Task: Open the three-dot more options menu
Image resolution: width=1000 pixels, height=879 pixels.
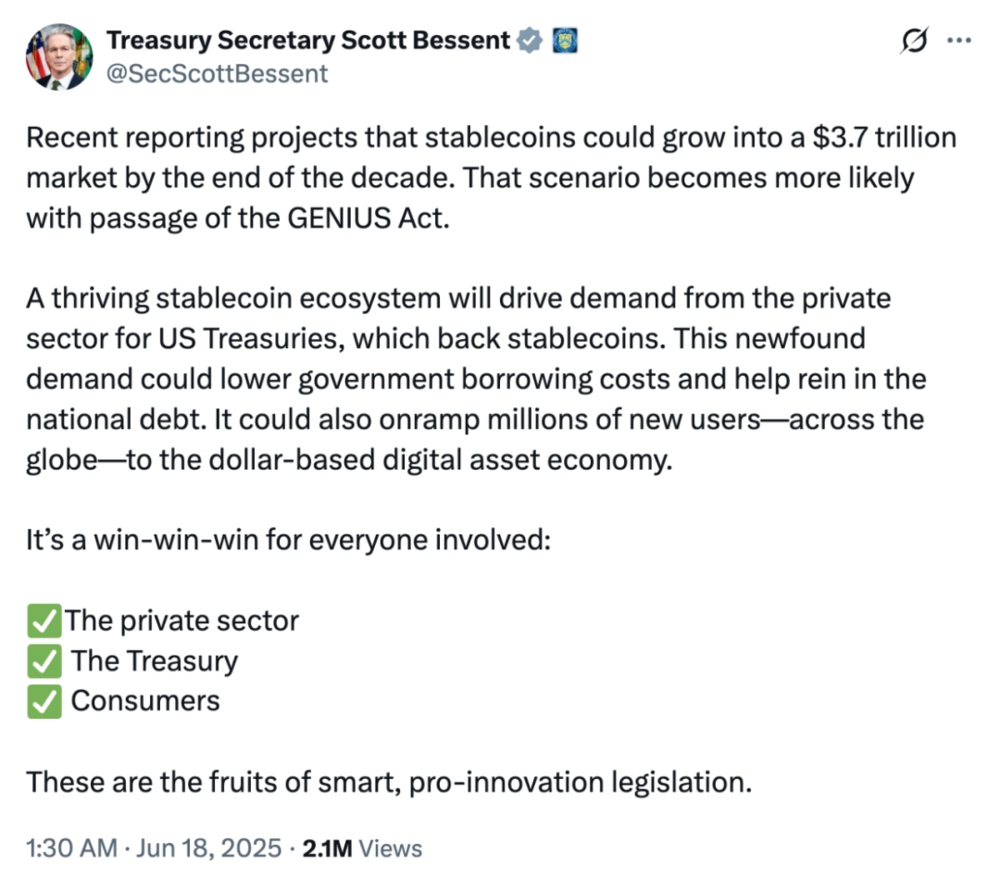Action: click(x=958, y=42)
